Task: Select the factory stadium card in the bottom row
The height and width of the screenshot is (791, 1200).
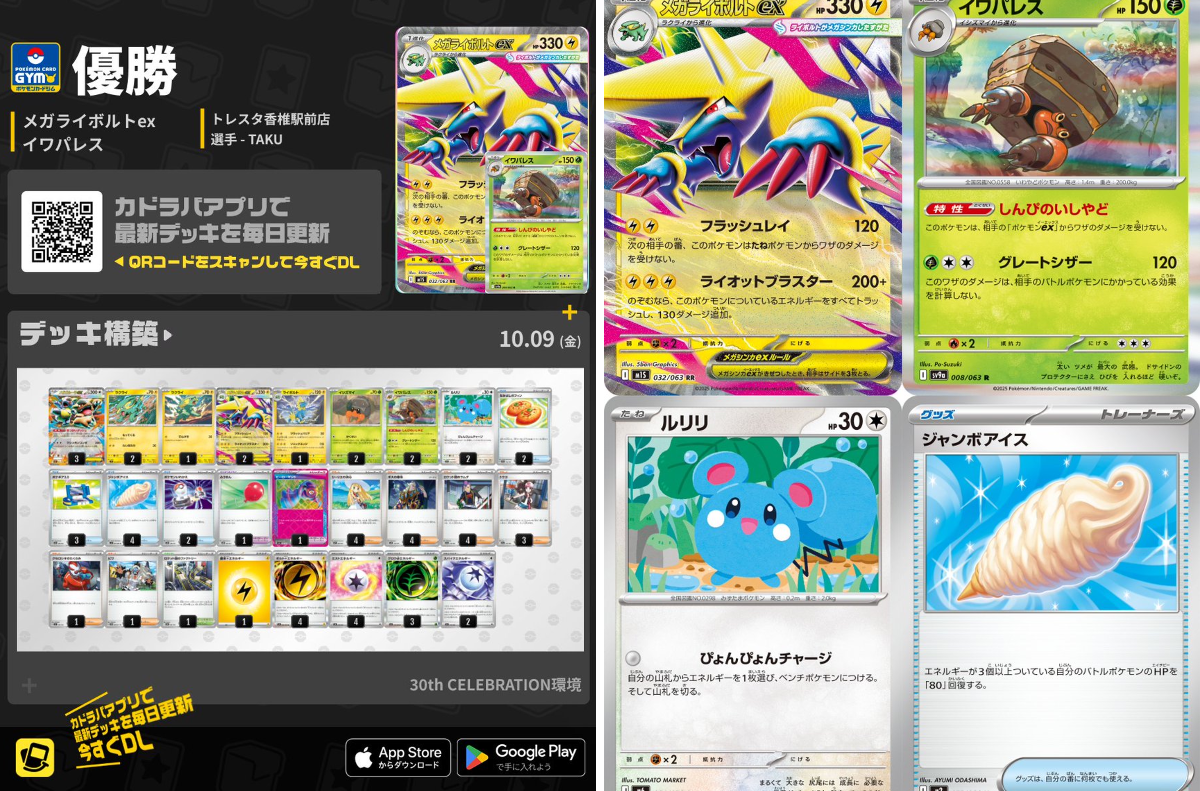Action: point(187,591)
